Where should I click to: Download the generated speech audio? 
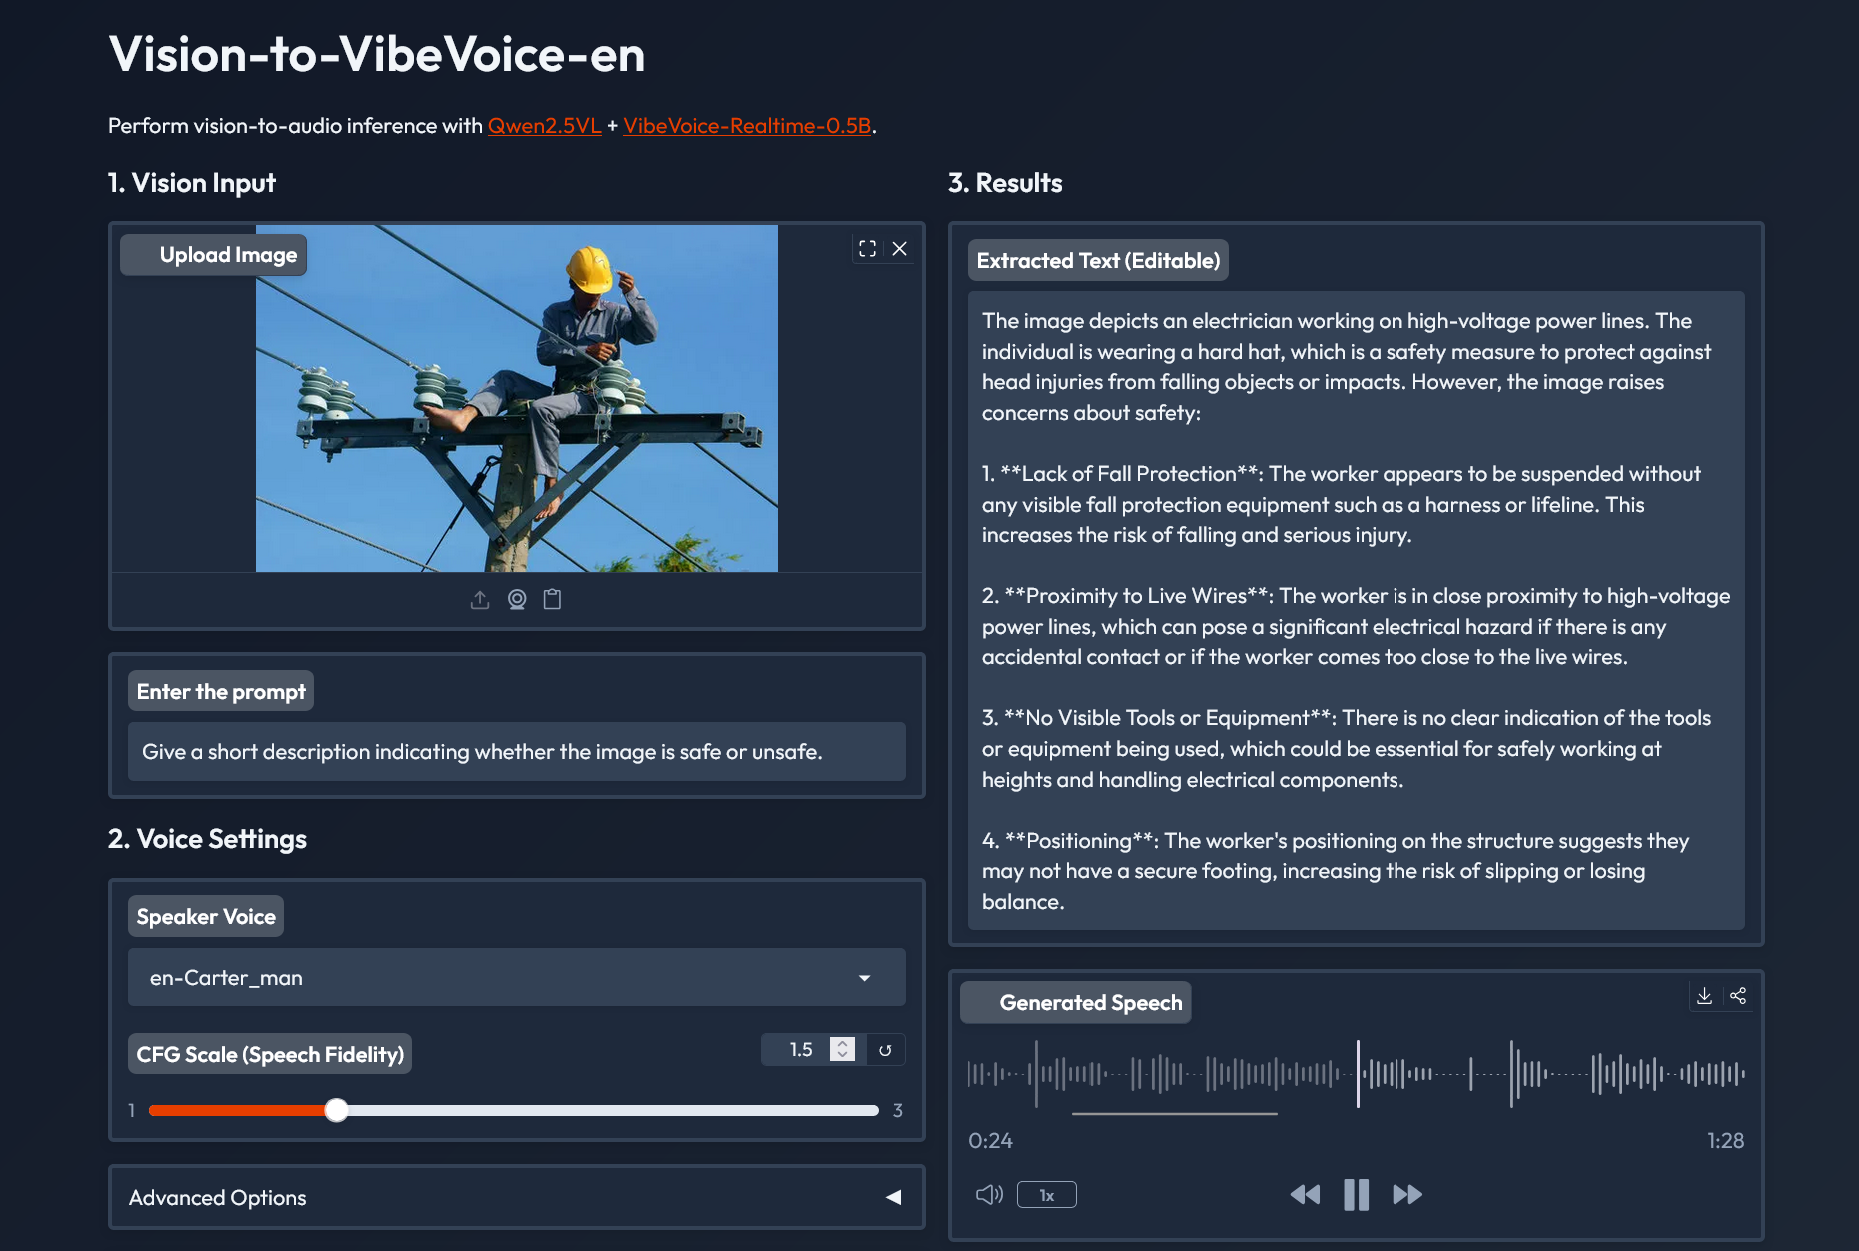[1704, 996]
